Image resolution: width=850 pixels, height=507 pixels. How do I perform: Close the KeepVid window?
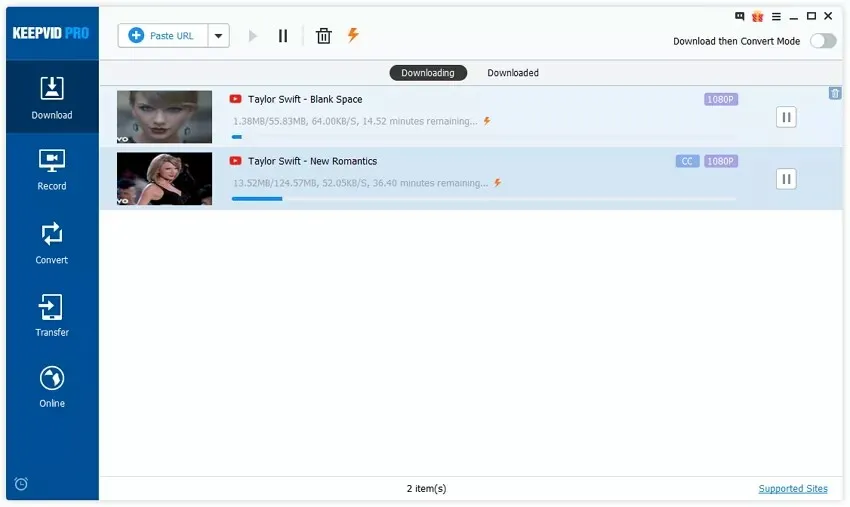tap(828, 16)
